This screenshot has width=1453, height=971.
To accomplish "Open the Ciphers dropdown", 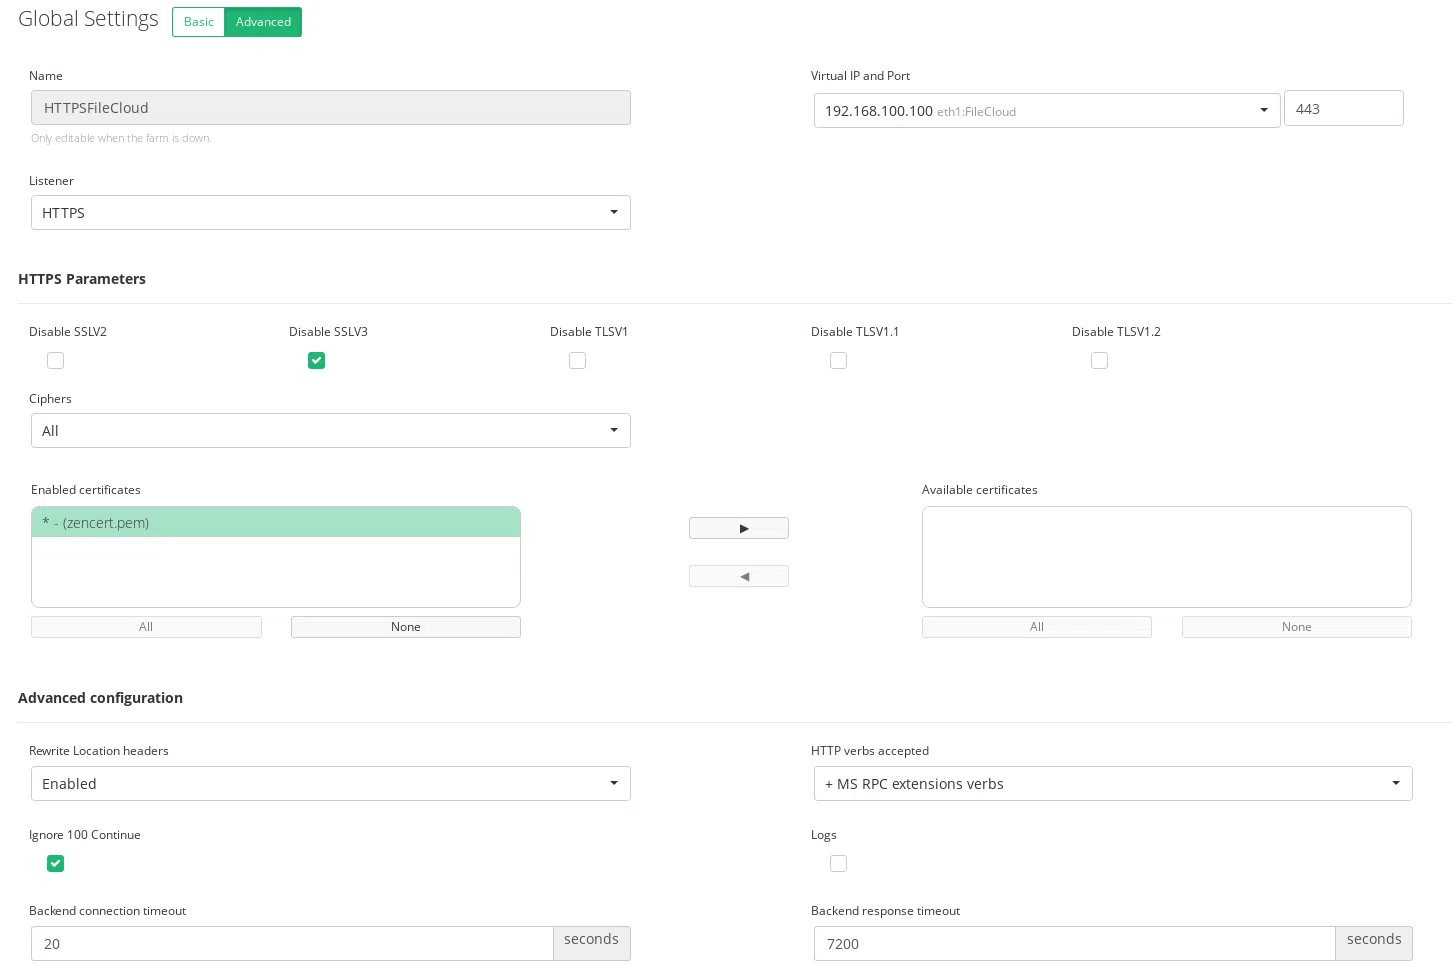I will pos(330,431).
